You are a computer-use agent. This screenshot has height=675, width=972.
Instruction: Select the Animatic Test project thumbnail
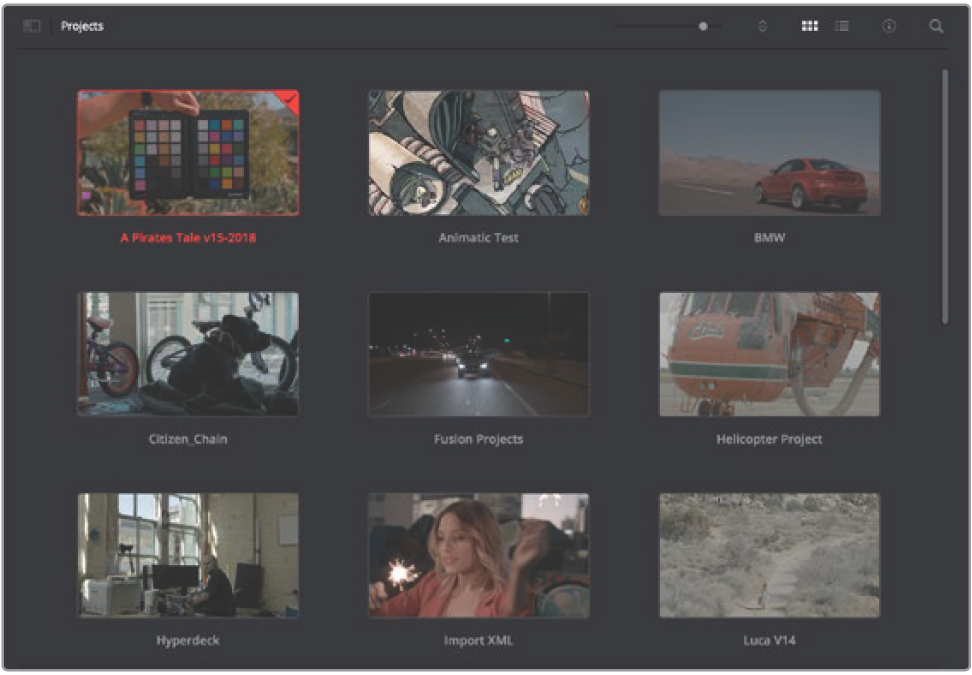pyautogui.click(x=479, y=153)
